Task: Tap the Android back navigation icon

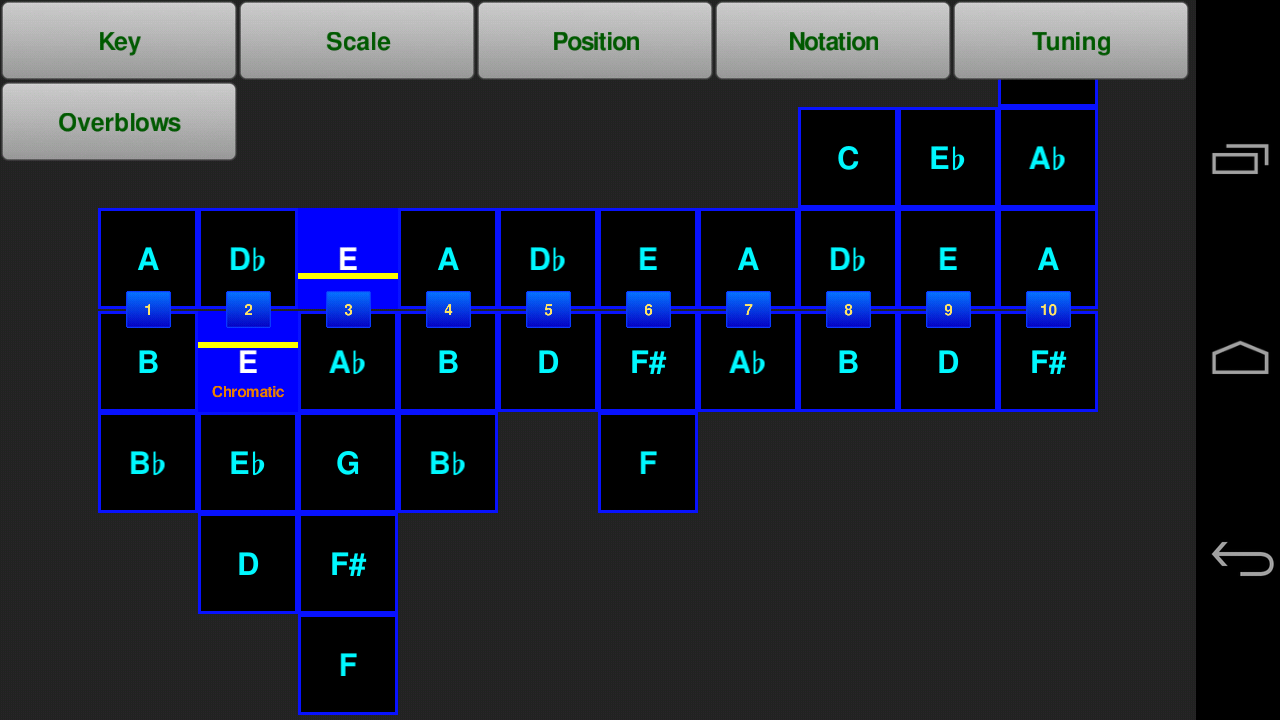Action: [1241, 558]
